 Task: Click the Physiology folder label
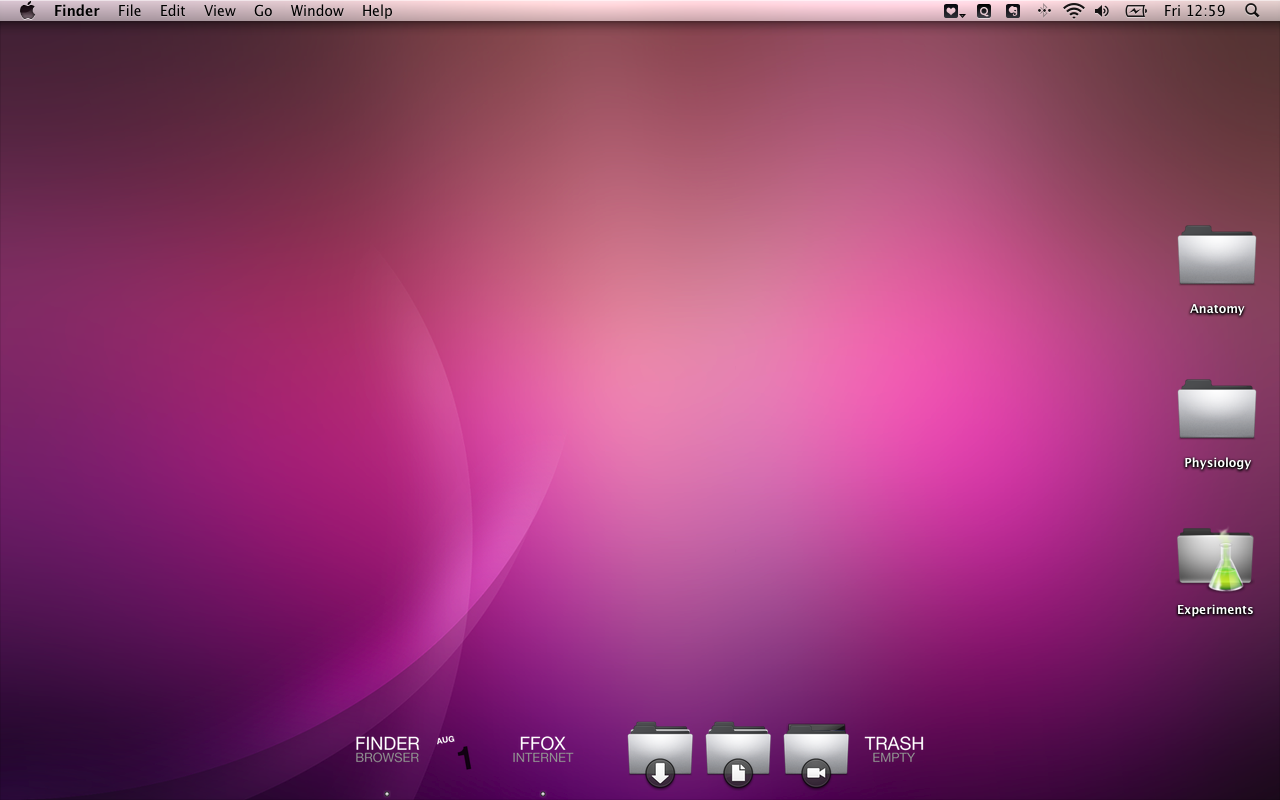coord(1217,463)
